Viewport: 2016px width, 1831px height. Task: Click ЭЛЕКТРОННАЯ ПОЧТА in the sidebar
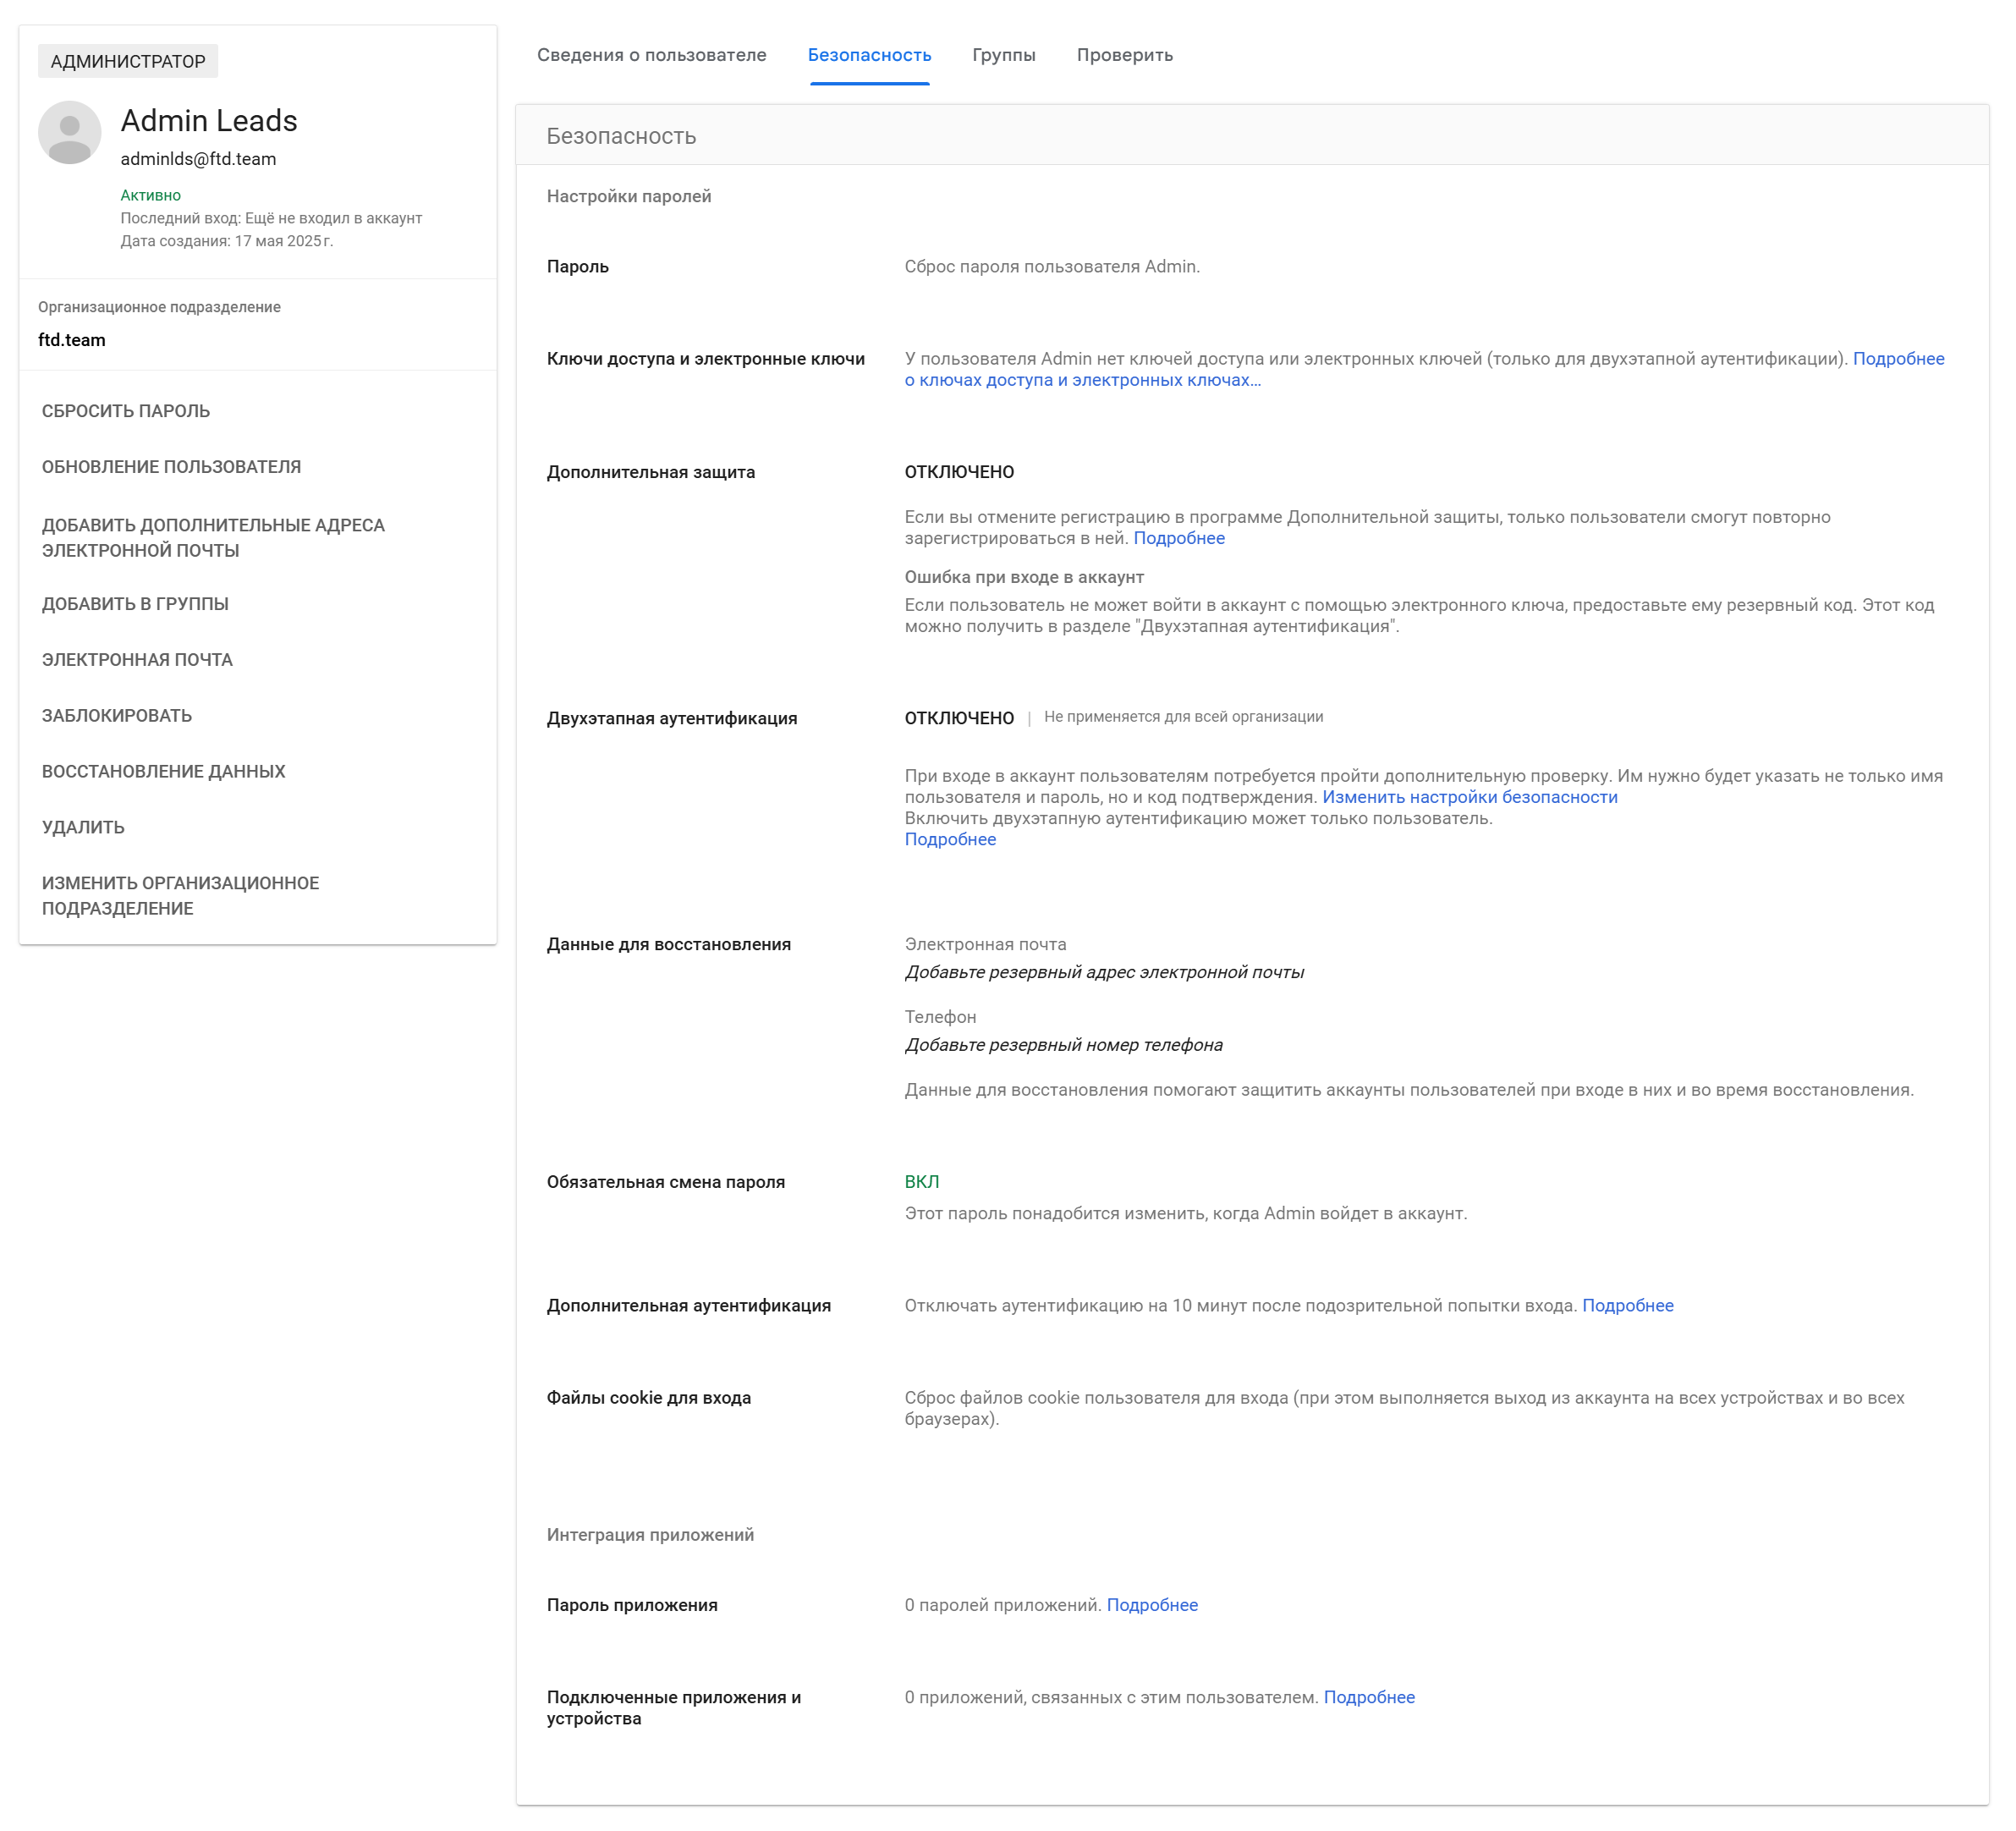point(137,660)
